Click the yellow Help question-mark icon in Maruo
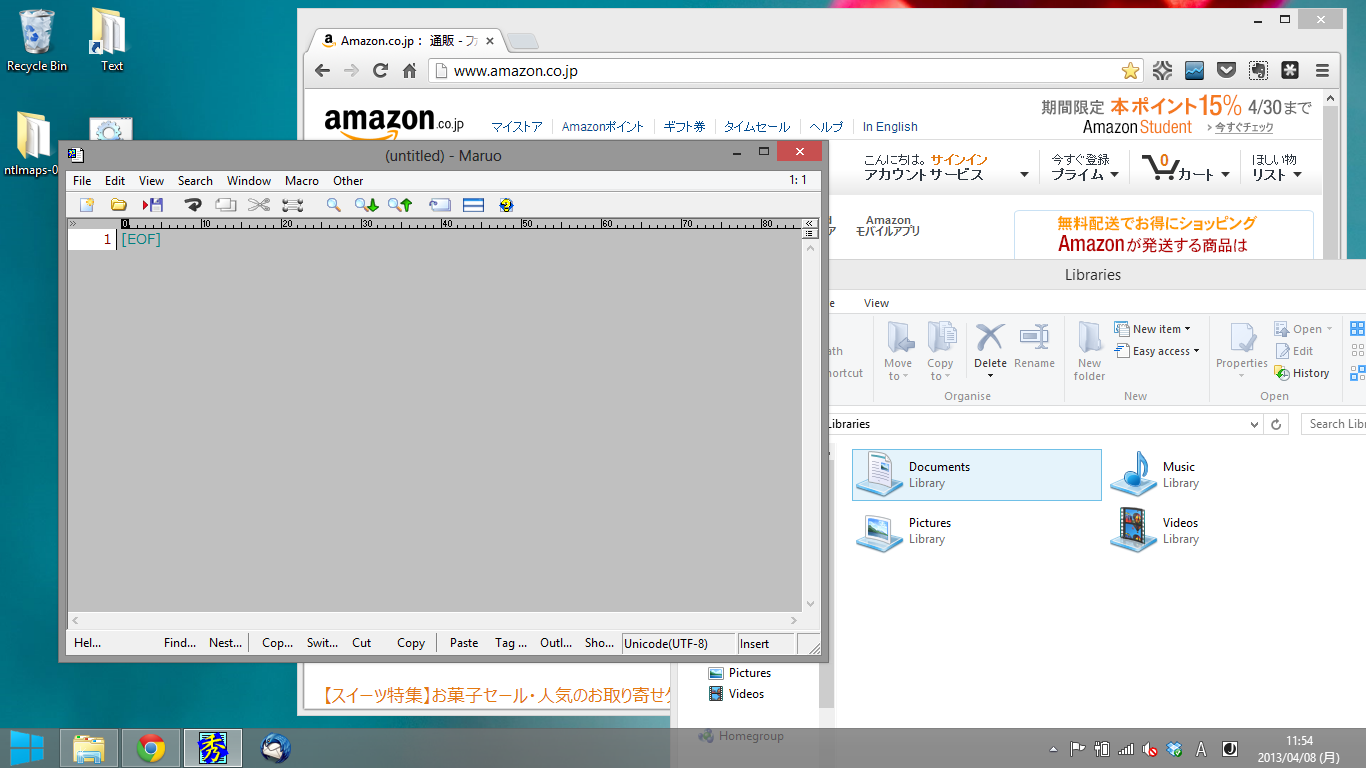1366x768 pixels. click(x=506, y=205)
